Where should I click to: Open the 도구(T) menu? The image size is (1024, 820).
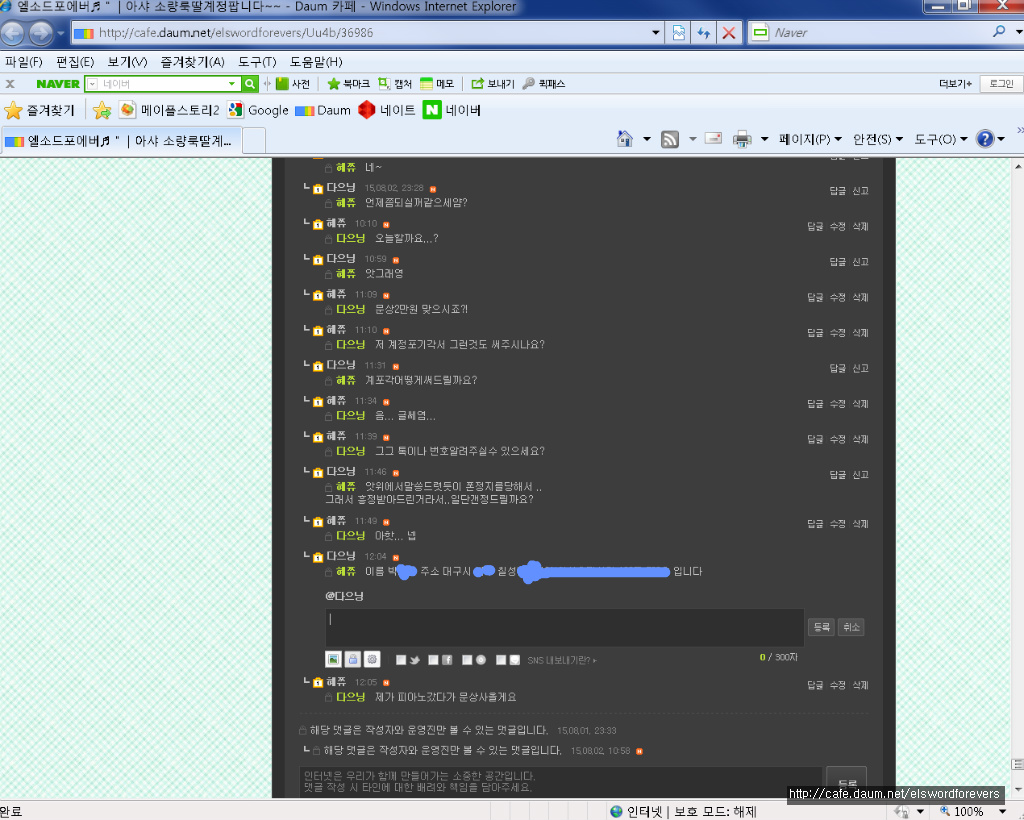[x=257, y=62]
